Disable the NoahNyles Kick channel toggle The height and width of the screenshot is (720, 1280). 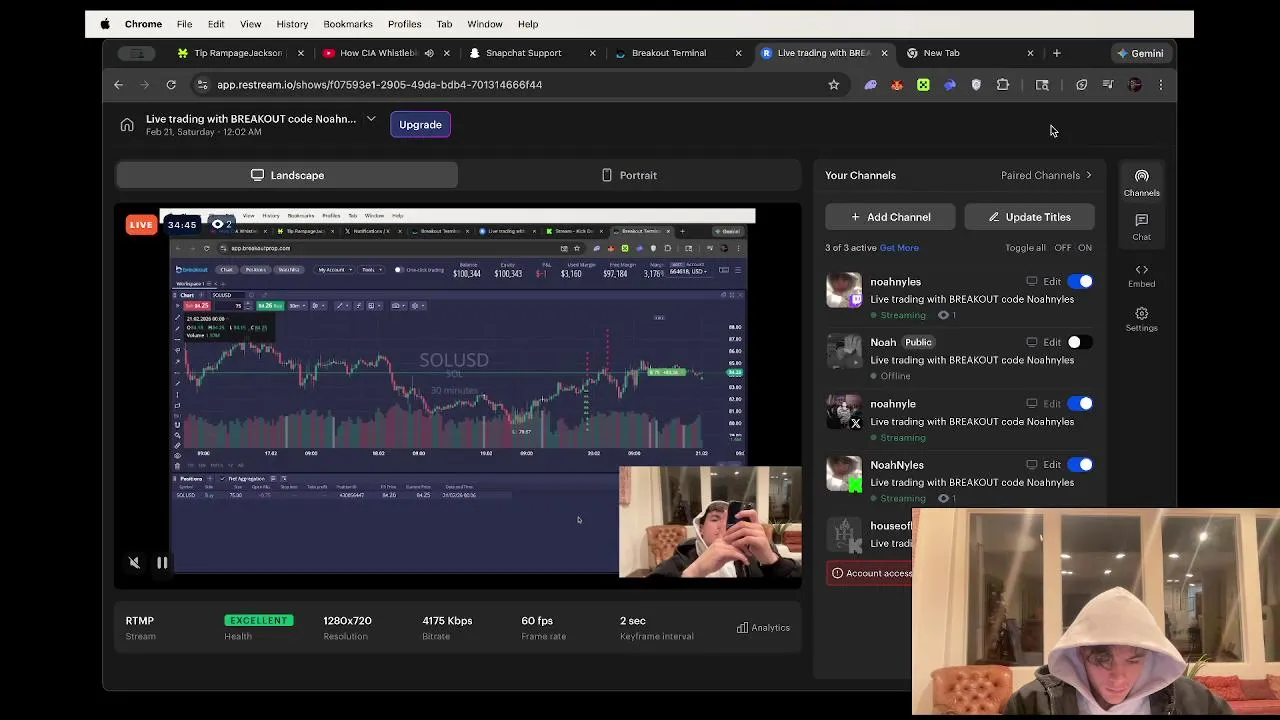pyautogui.click(x=1080, y=465)
